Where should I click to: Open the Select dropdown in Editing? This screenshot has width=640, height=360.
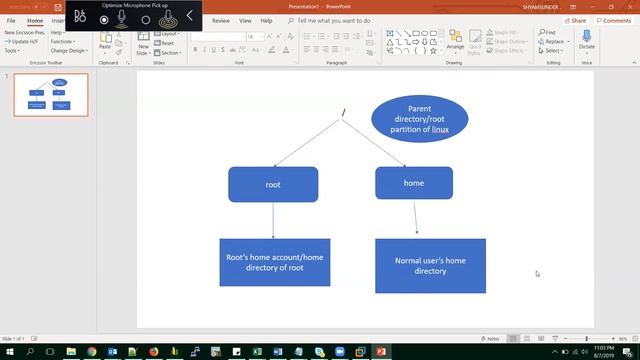coord(551,51)
